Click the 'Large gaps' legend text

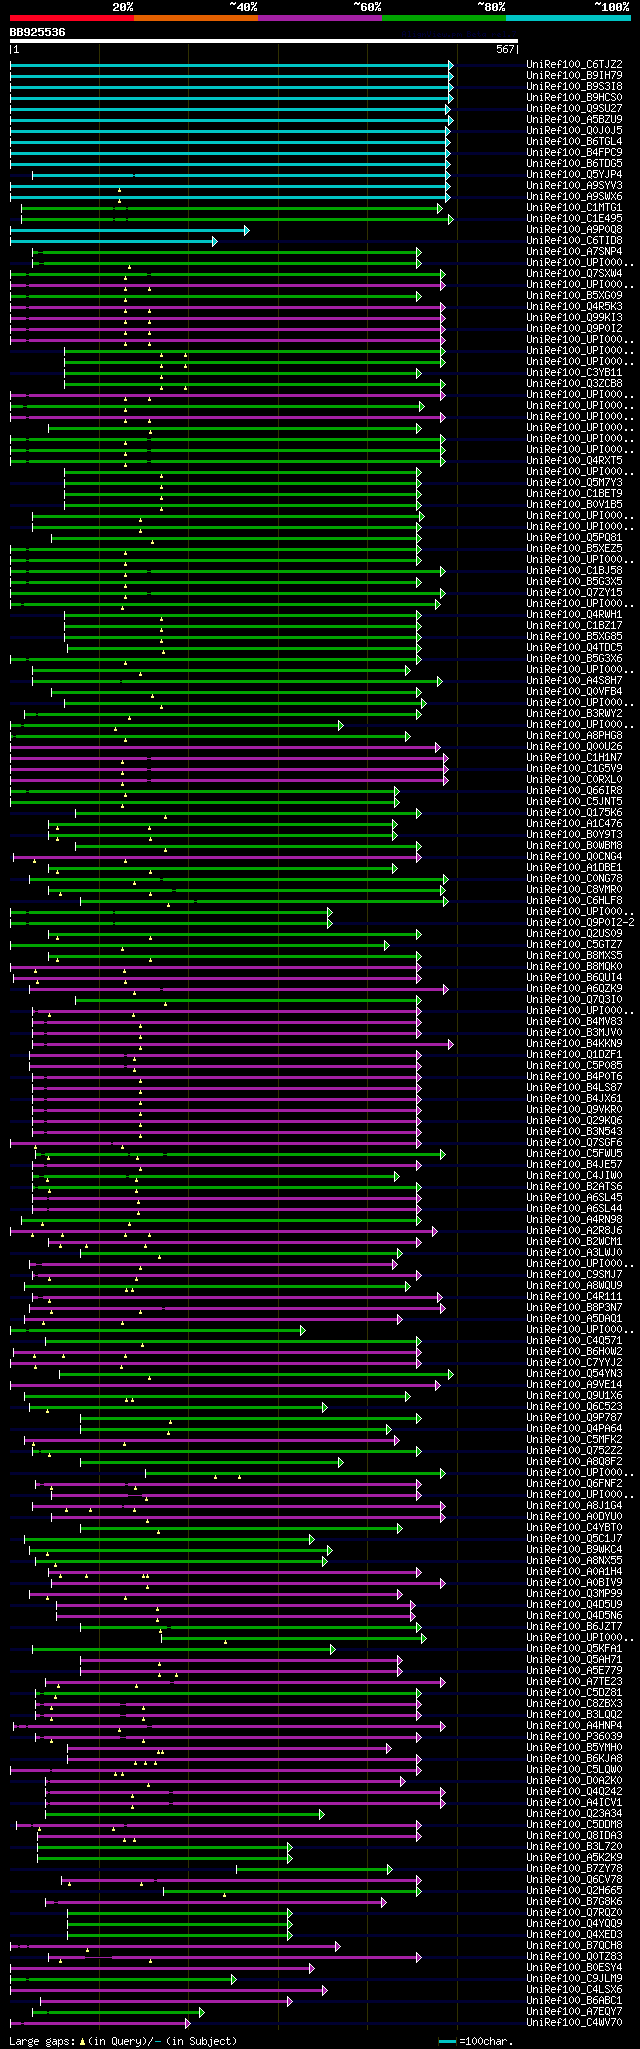123,2041
